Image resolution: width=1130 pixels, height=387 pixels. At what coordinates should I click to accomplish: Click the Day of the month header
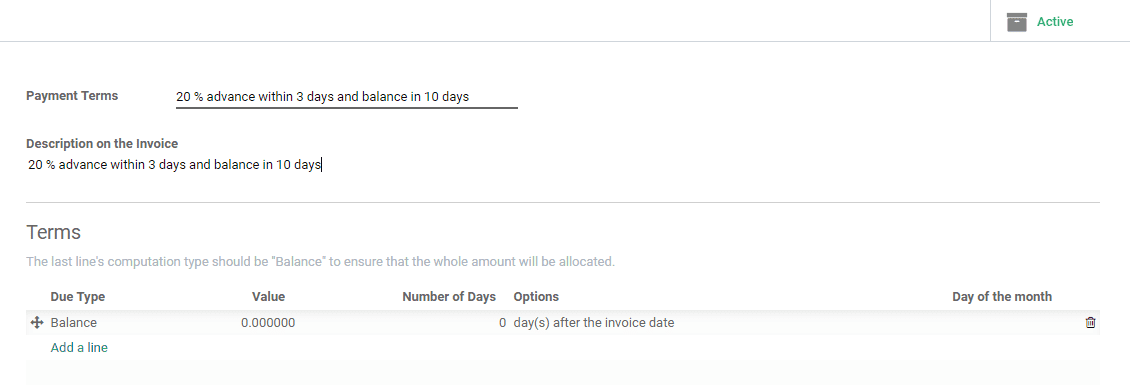tap(1002, 296)
